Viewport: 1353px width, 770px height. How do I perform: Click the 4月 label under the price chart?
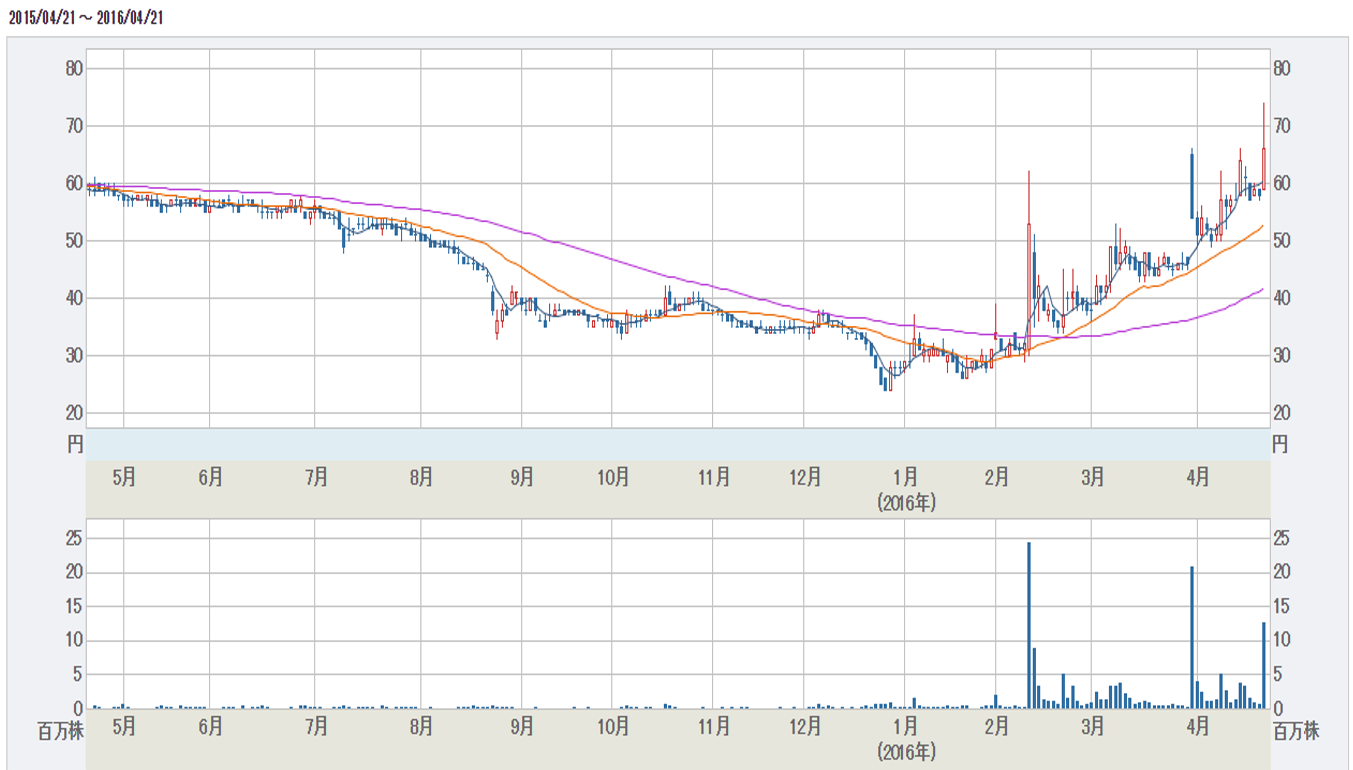tap(1197, 477)
